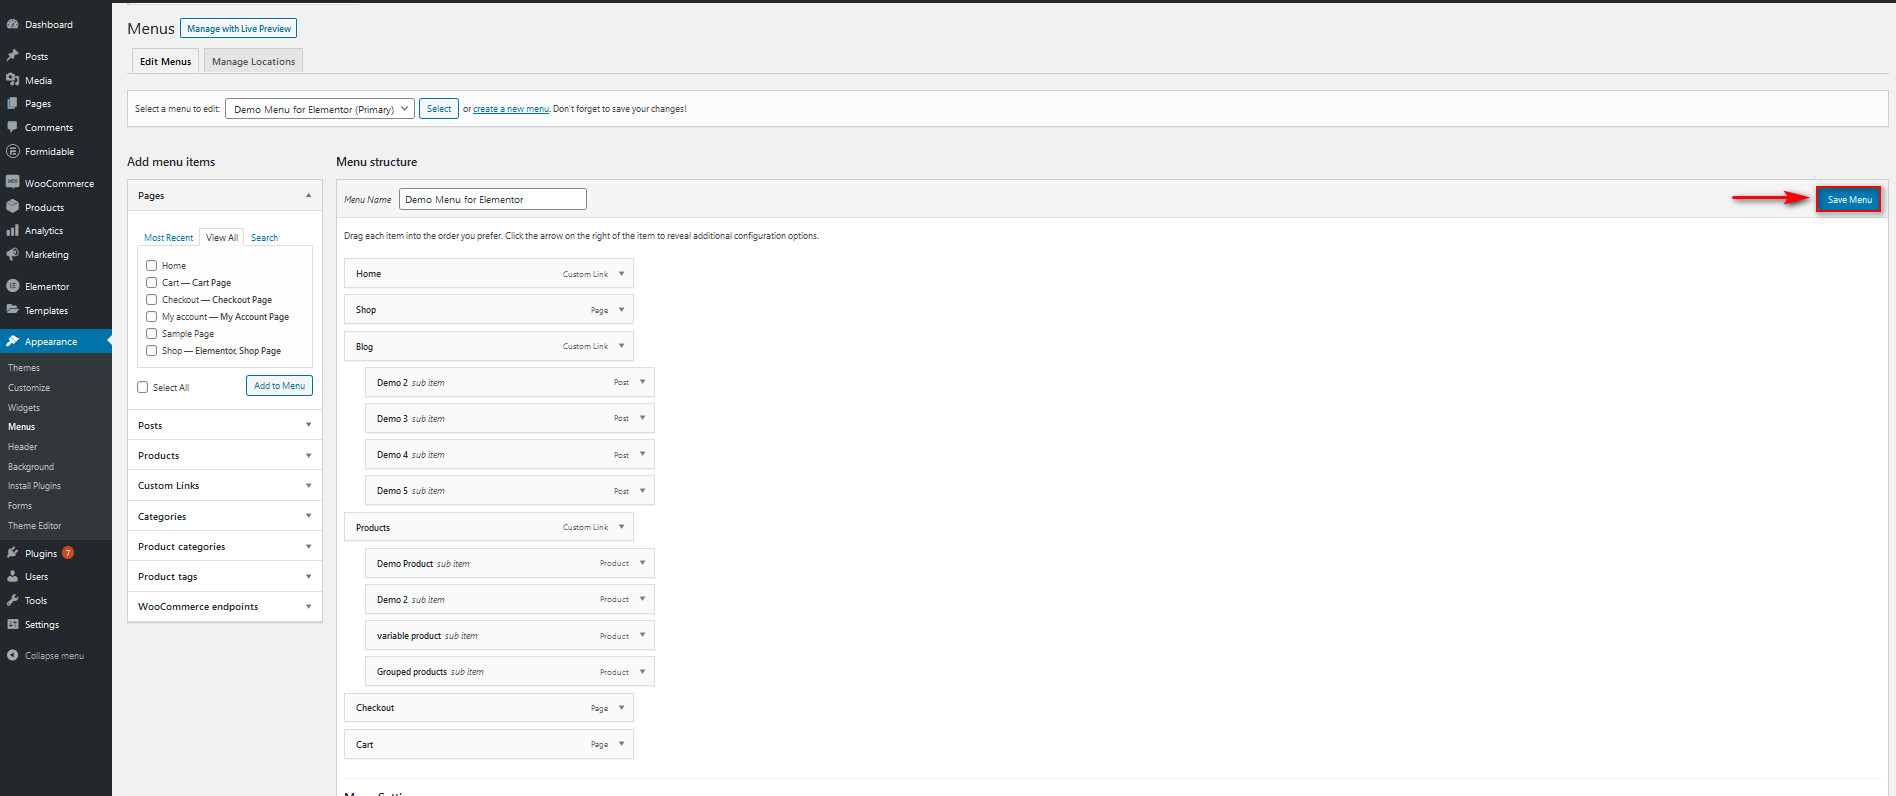Expand the Custom Links panel

coord(308,485)
